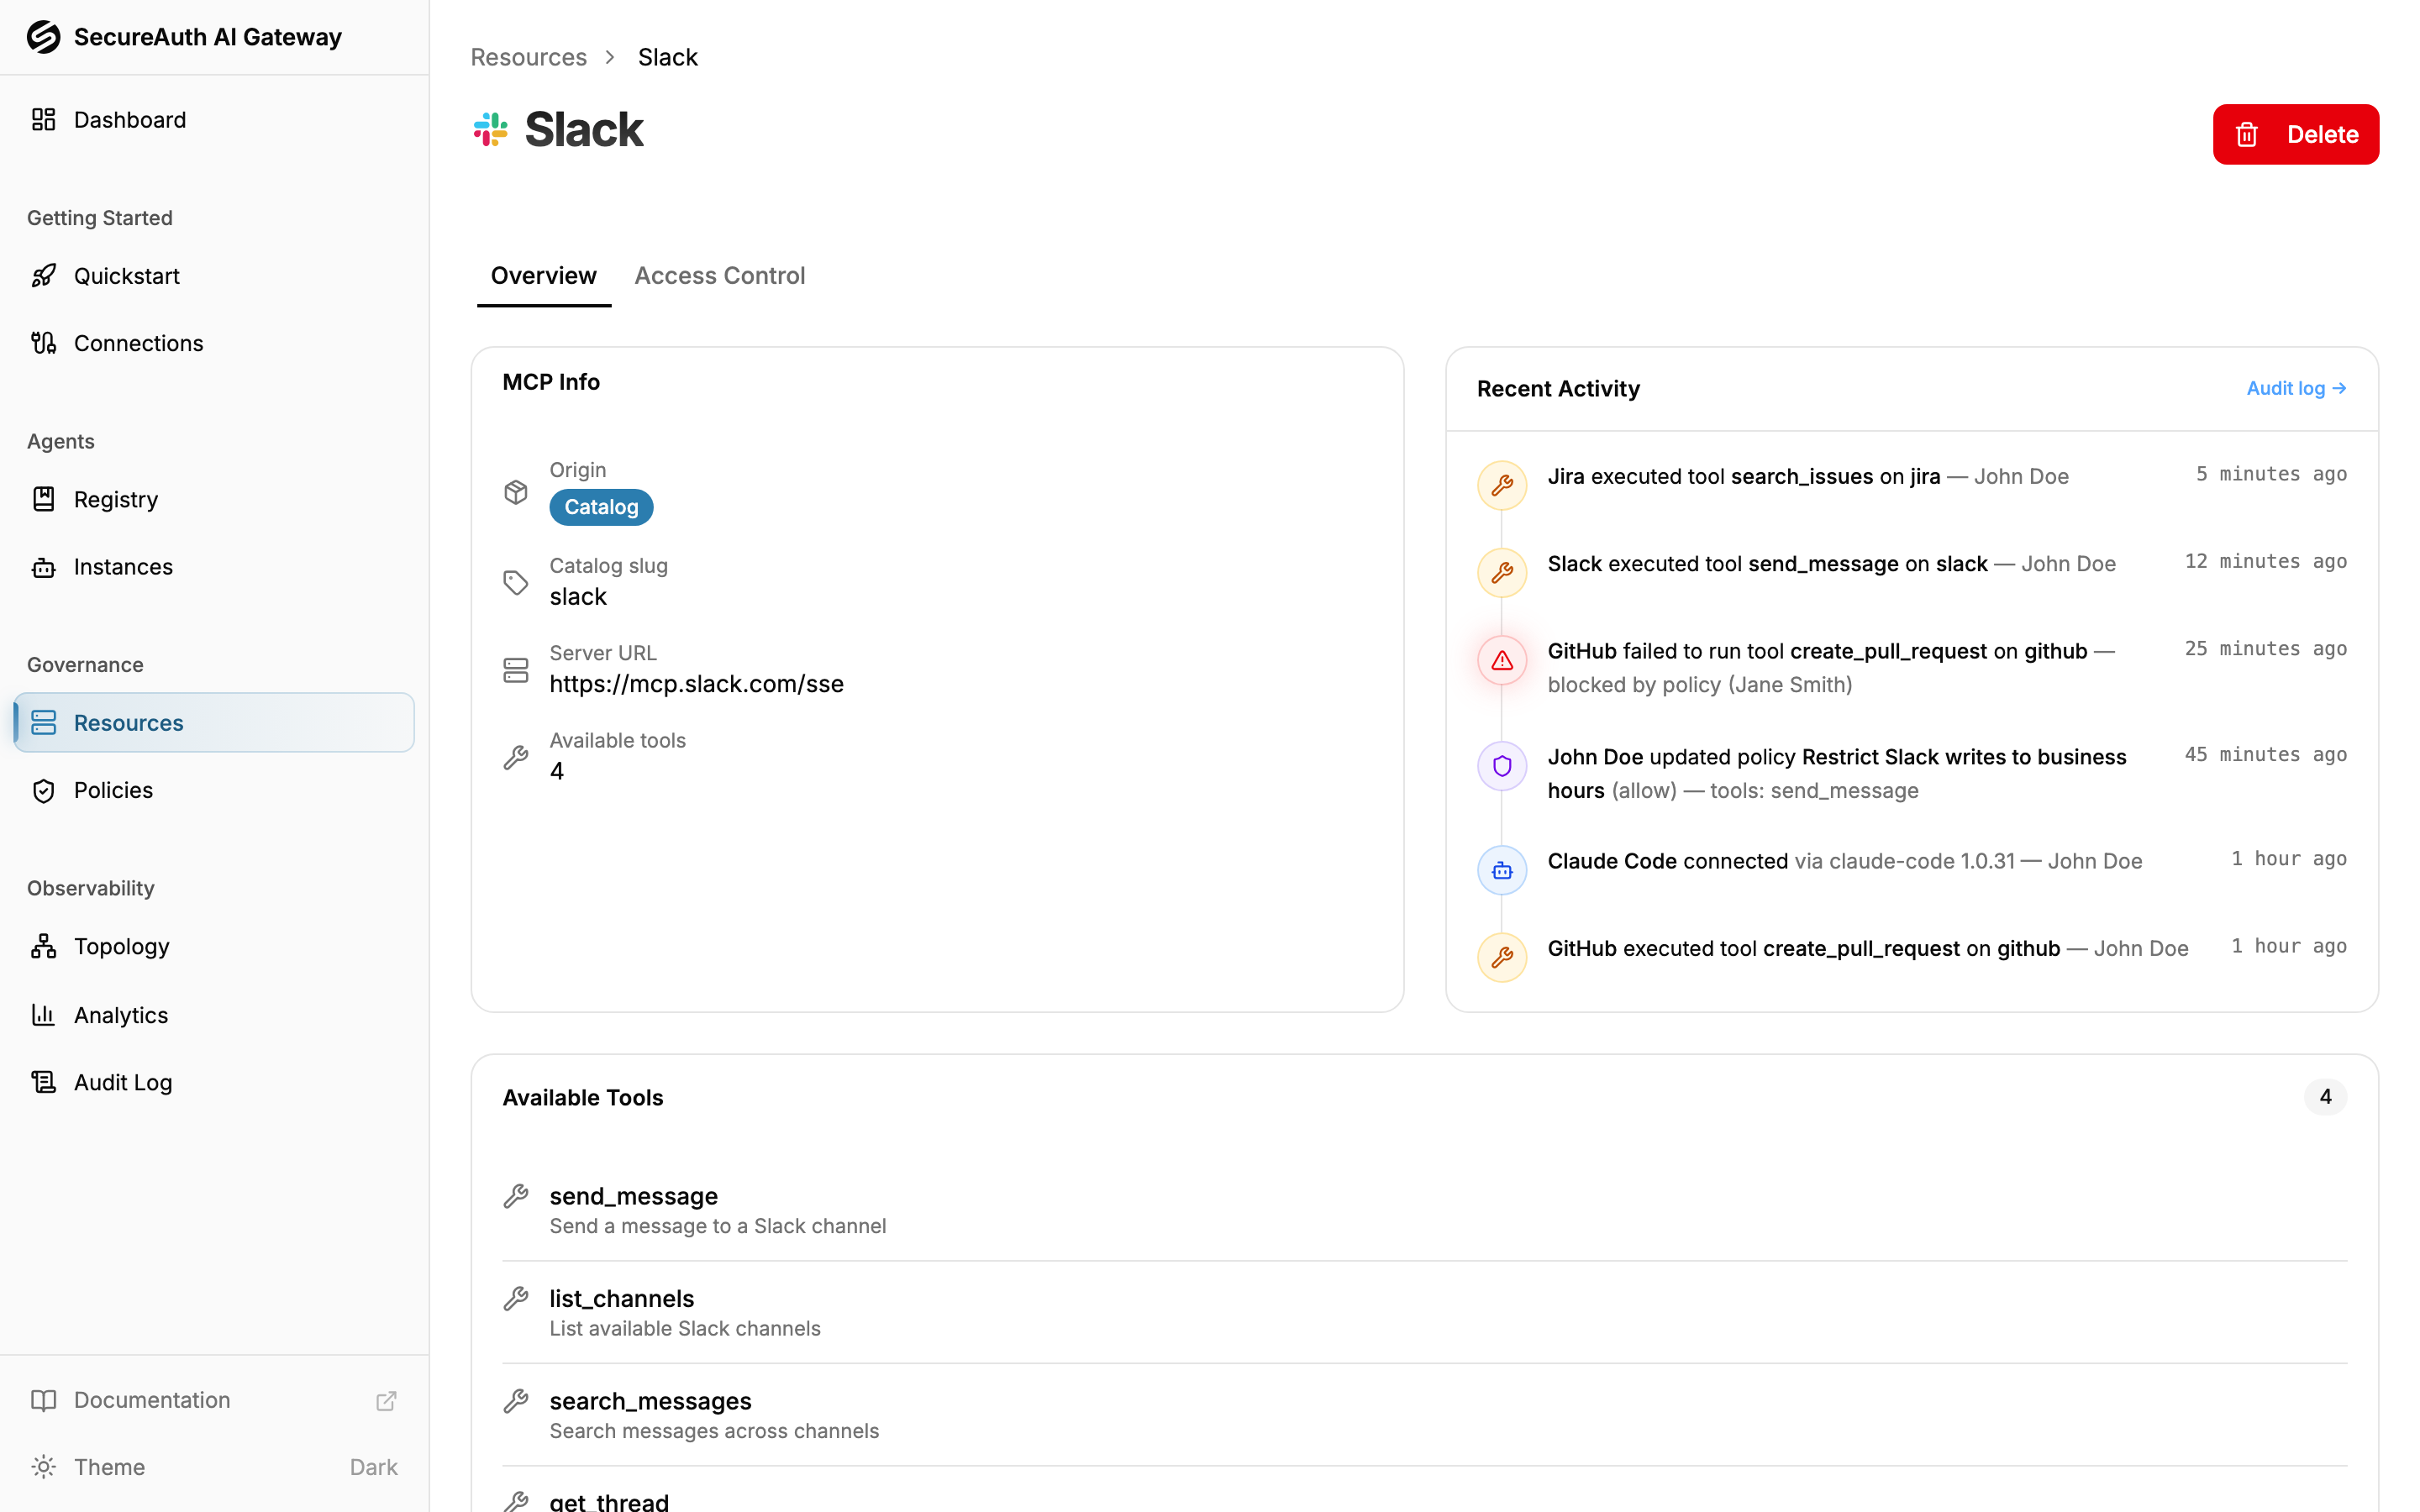Click the Quickstart rocket icon
This screenshot has width=2420, height=1512.
pos(43,276)
